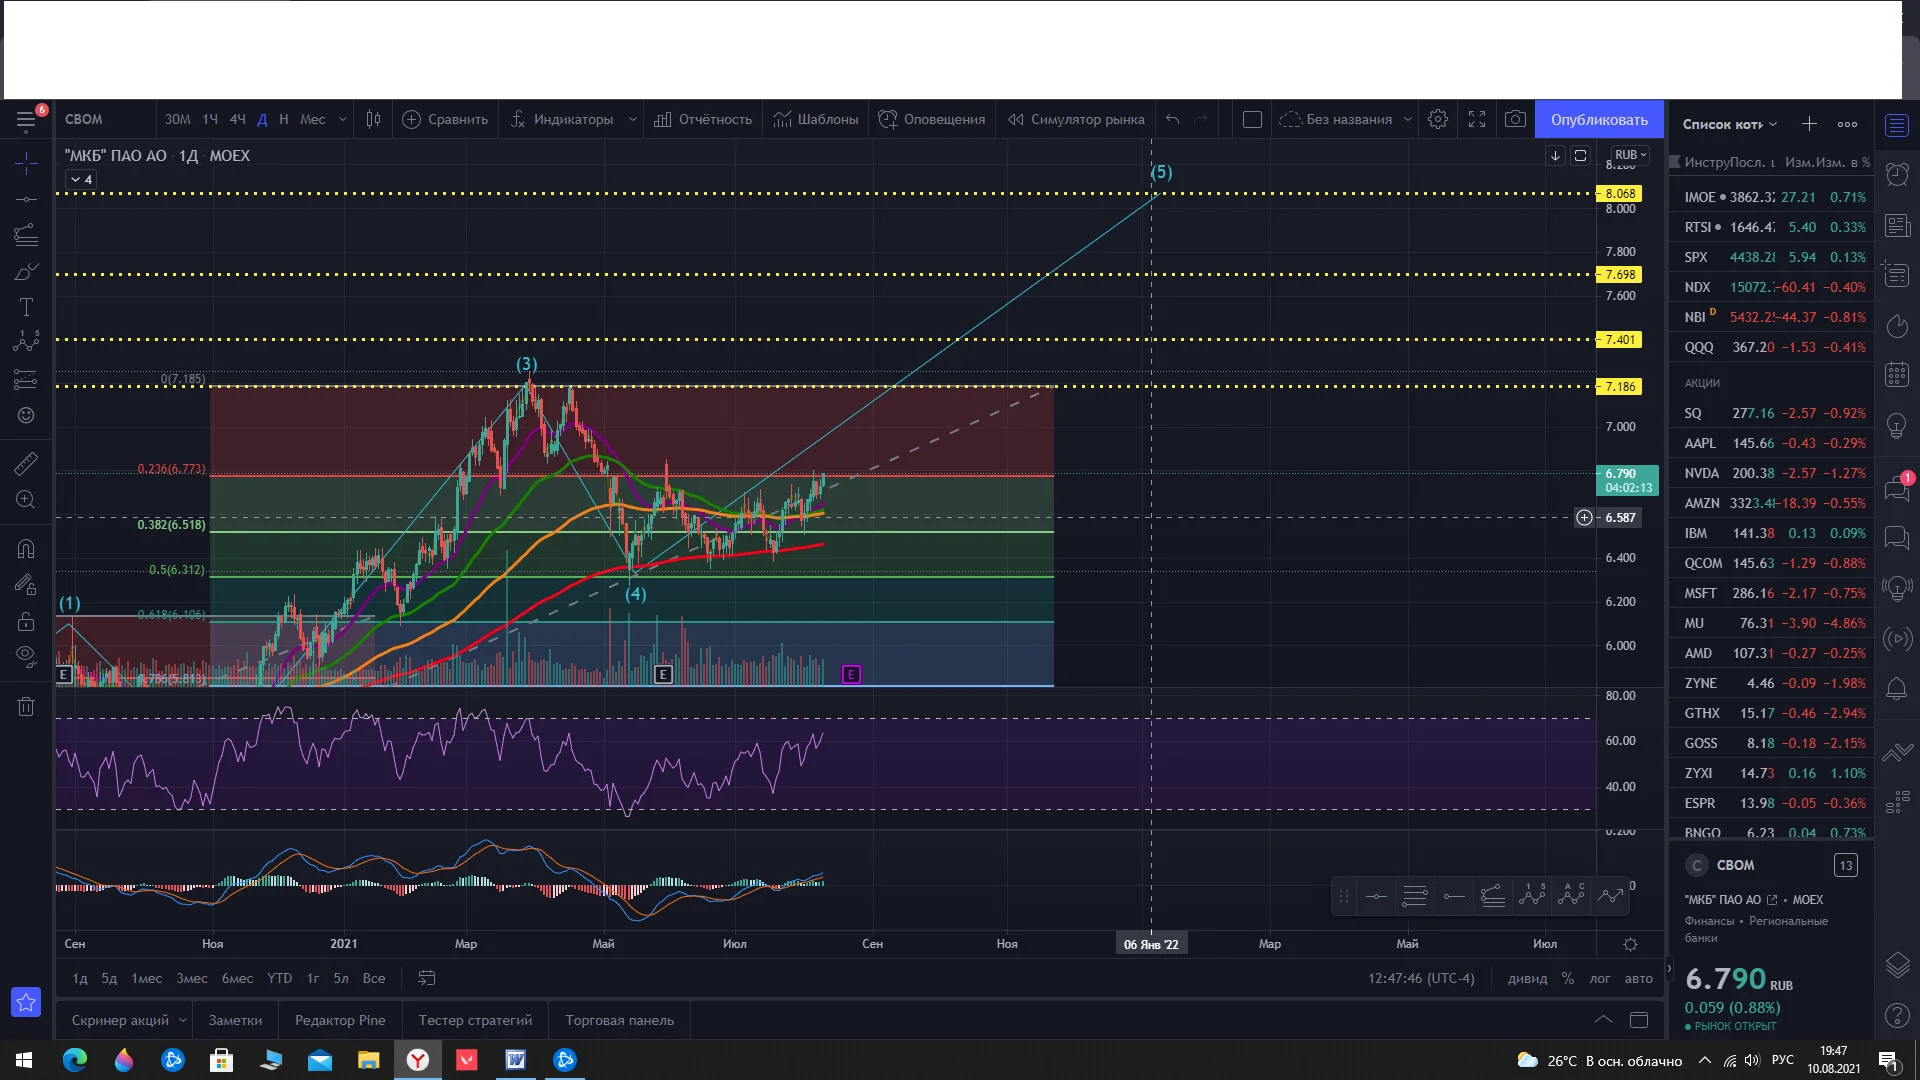Screen dimensions: 1920x1080
Task: Toggle the дивид dividend adjustment
Action: (1527, 978)
